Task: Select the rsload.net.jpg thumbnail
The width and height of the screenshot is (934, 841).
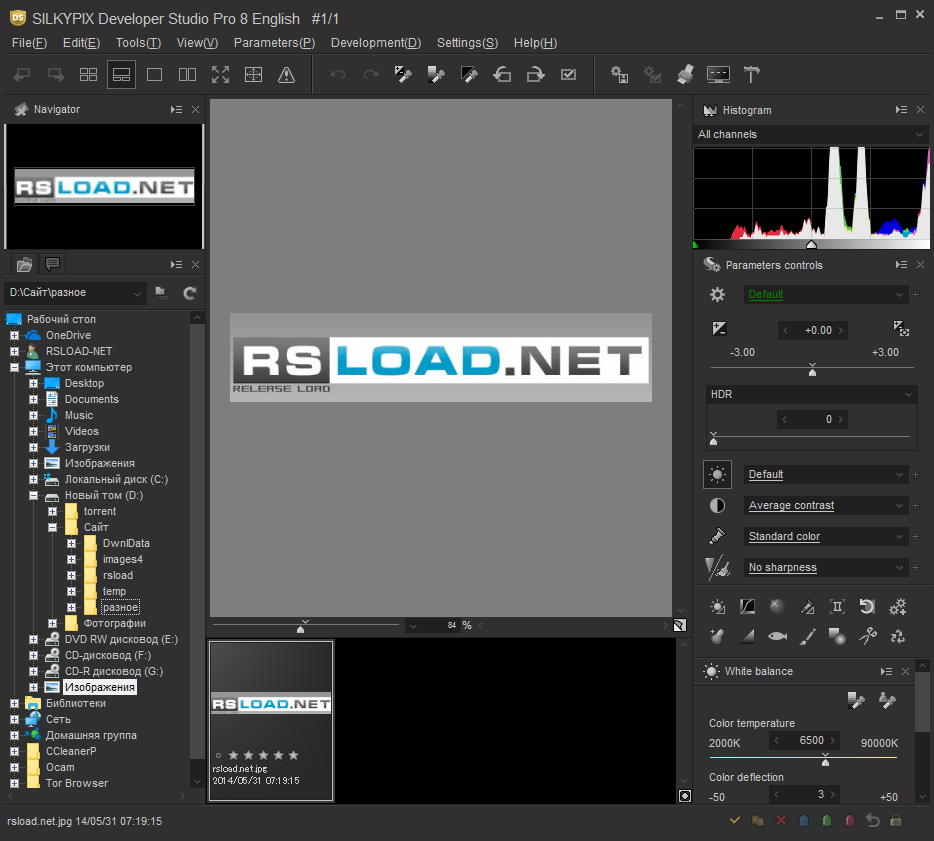Action: (x=271, y=720)
